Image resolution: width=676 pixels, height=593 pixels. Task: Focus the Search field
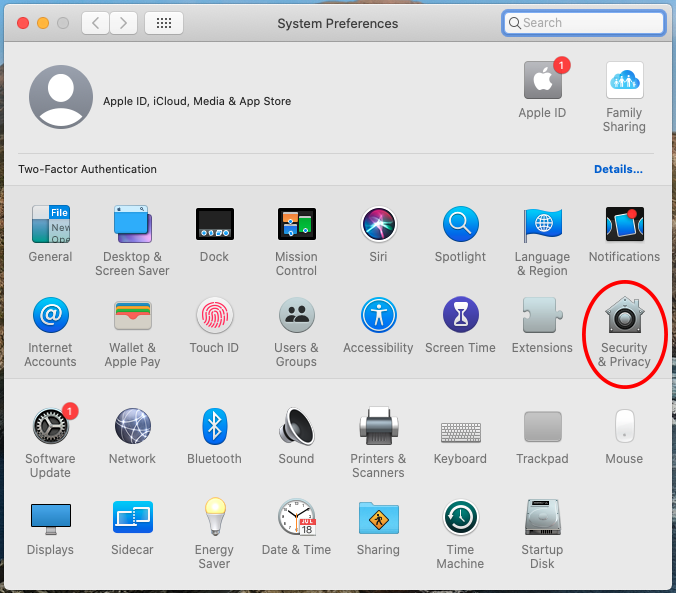(x=584, y=23)
